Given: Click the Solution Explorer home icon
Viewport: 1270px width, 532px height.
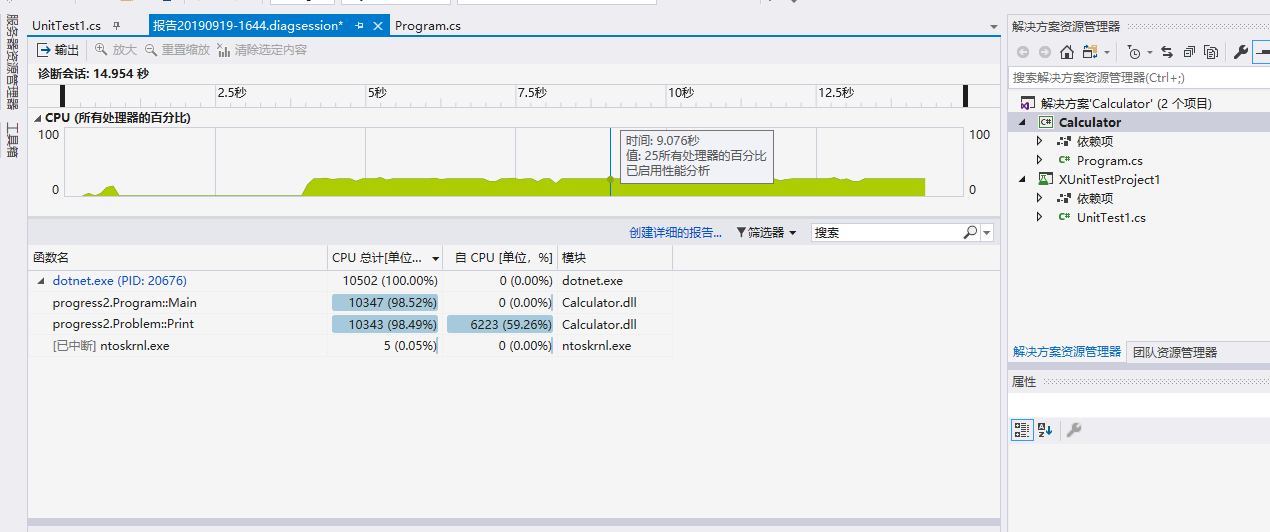Looking at the screenshot, I should click(x=1067, y=52).
